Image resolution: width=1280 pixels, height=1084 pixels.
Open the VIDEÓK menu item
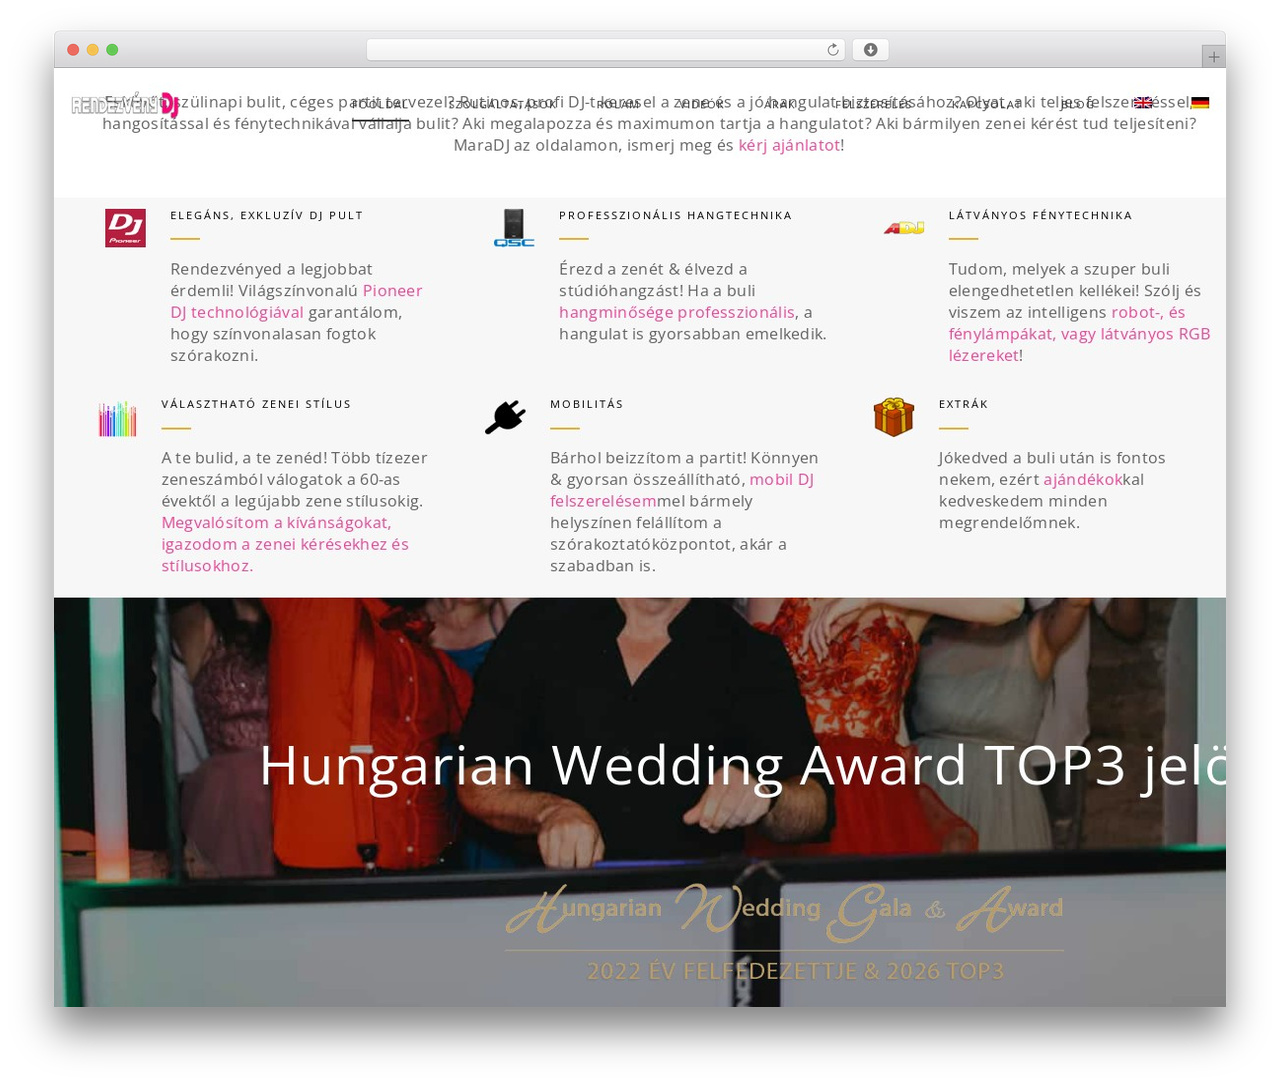(x=703, y=104)
